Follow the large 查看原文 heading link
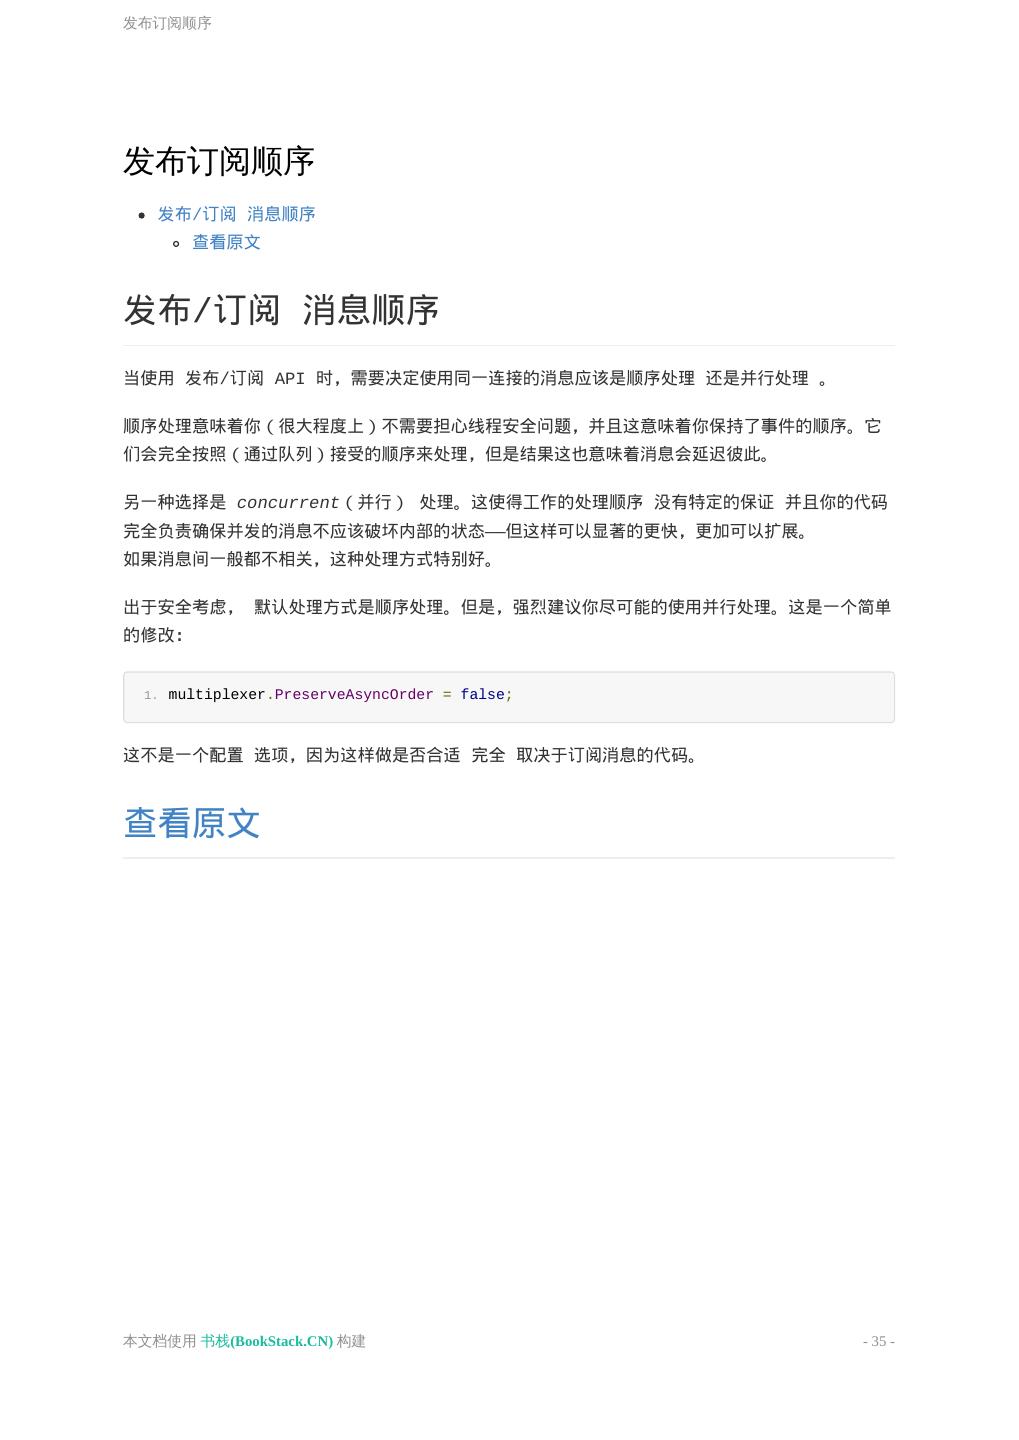The image size is (1019, 1440). pyautogui.click(x=192, y=823)
